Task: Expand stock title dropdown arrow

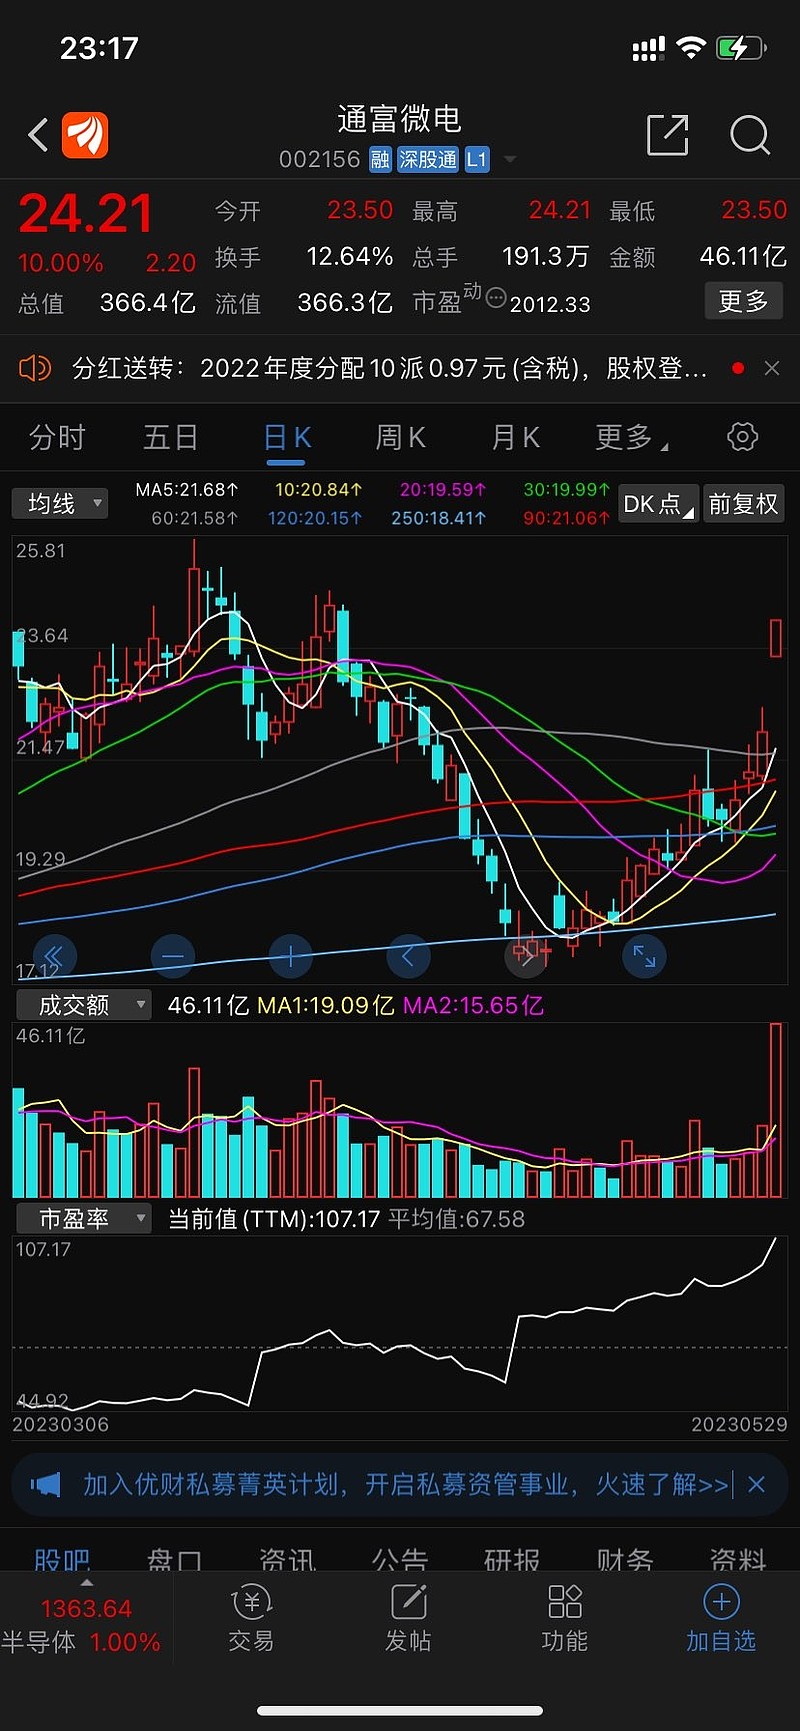Action: (510, 159)
